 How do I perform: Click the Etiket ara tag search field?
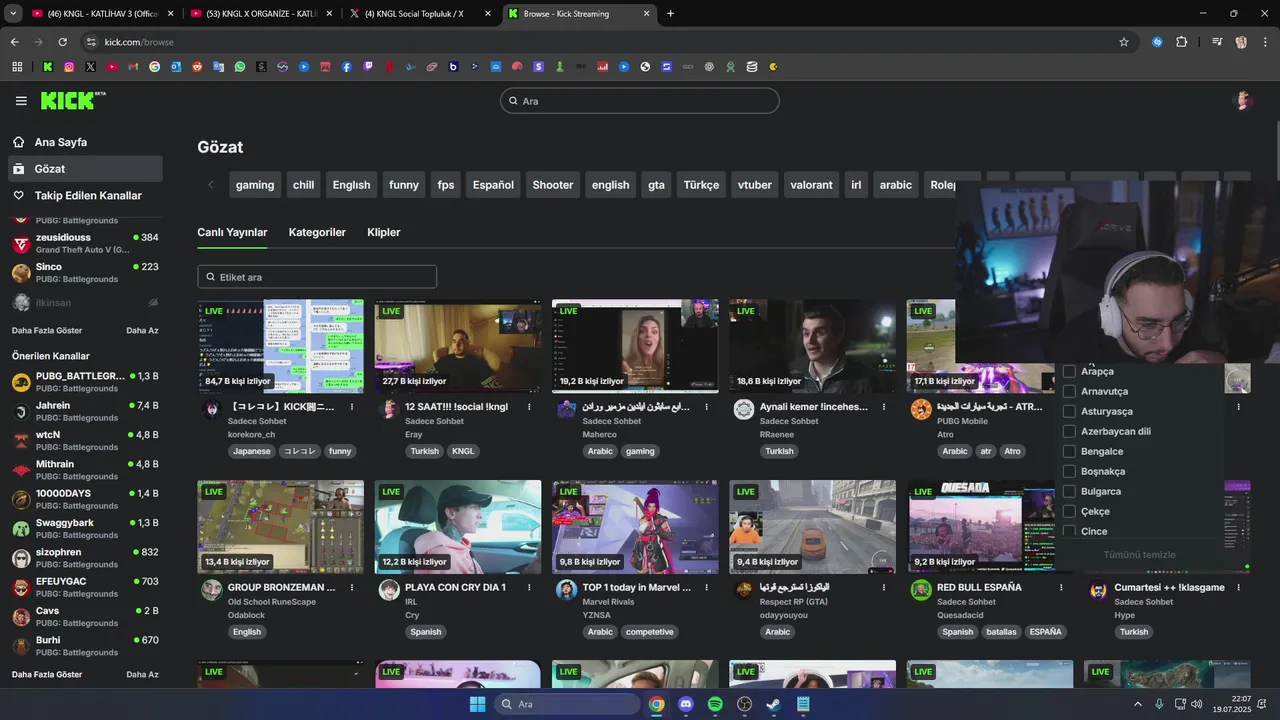[x=317, y=277]
